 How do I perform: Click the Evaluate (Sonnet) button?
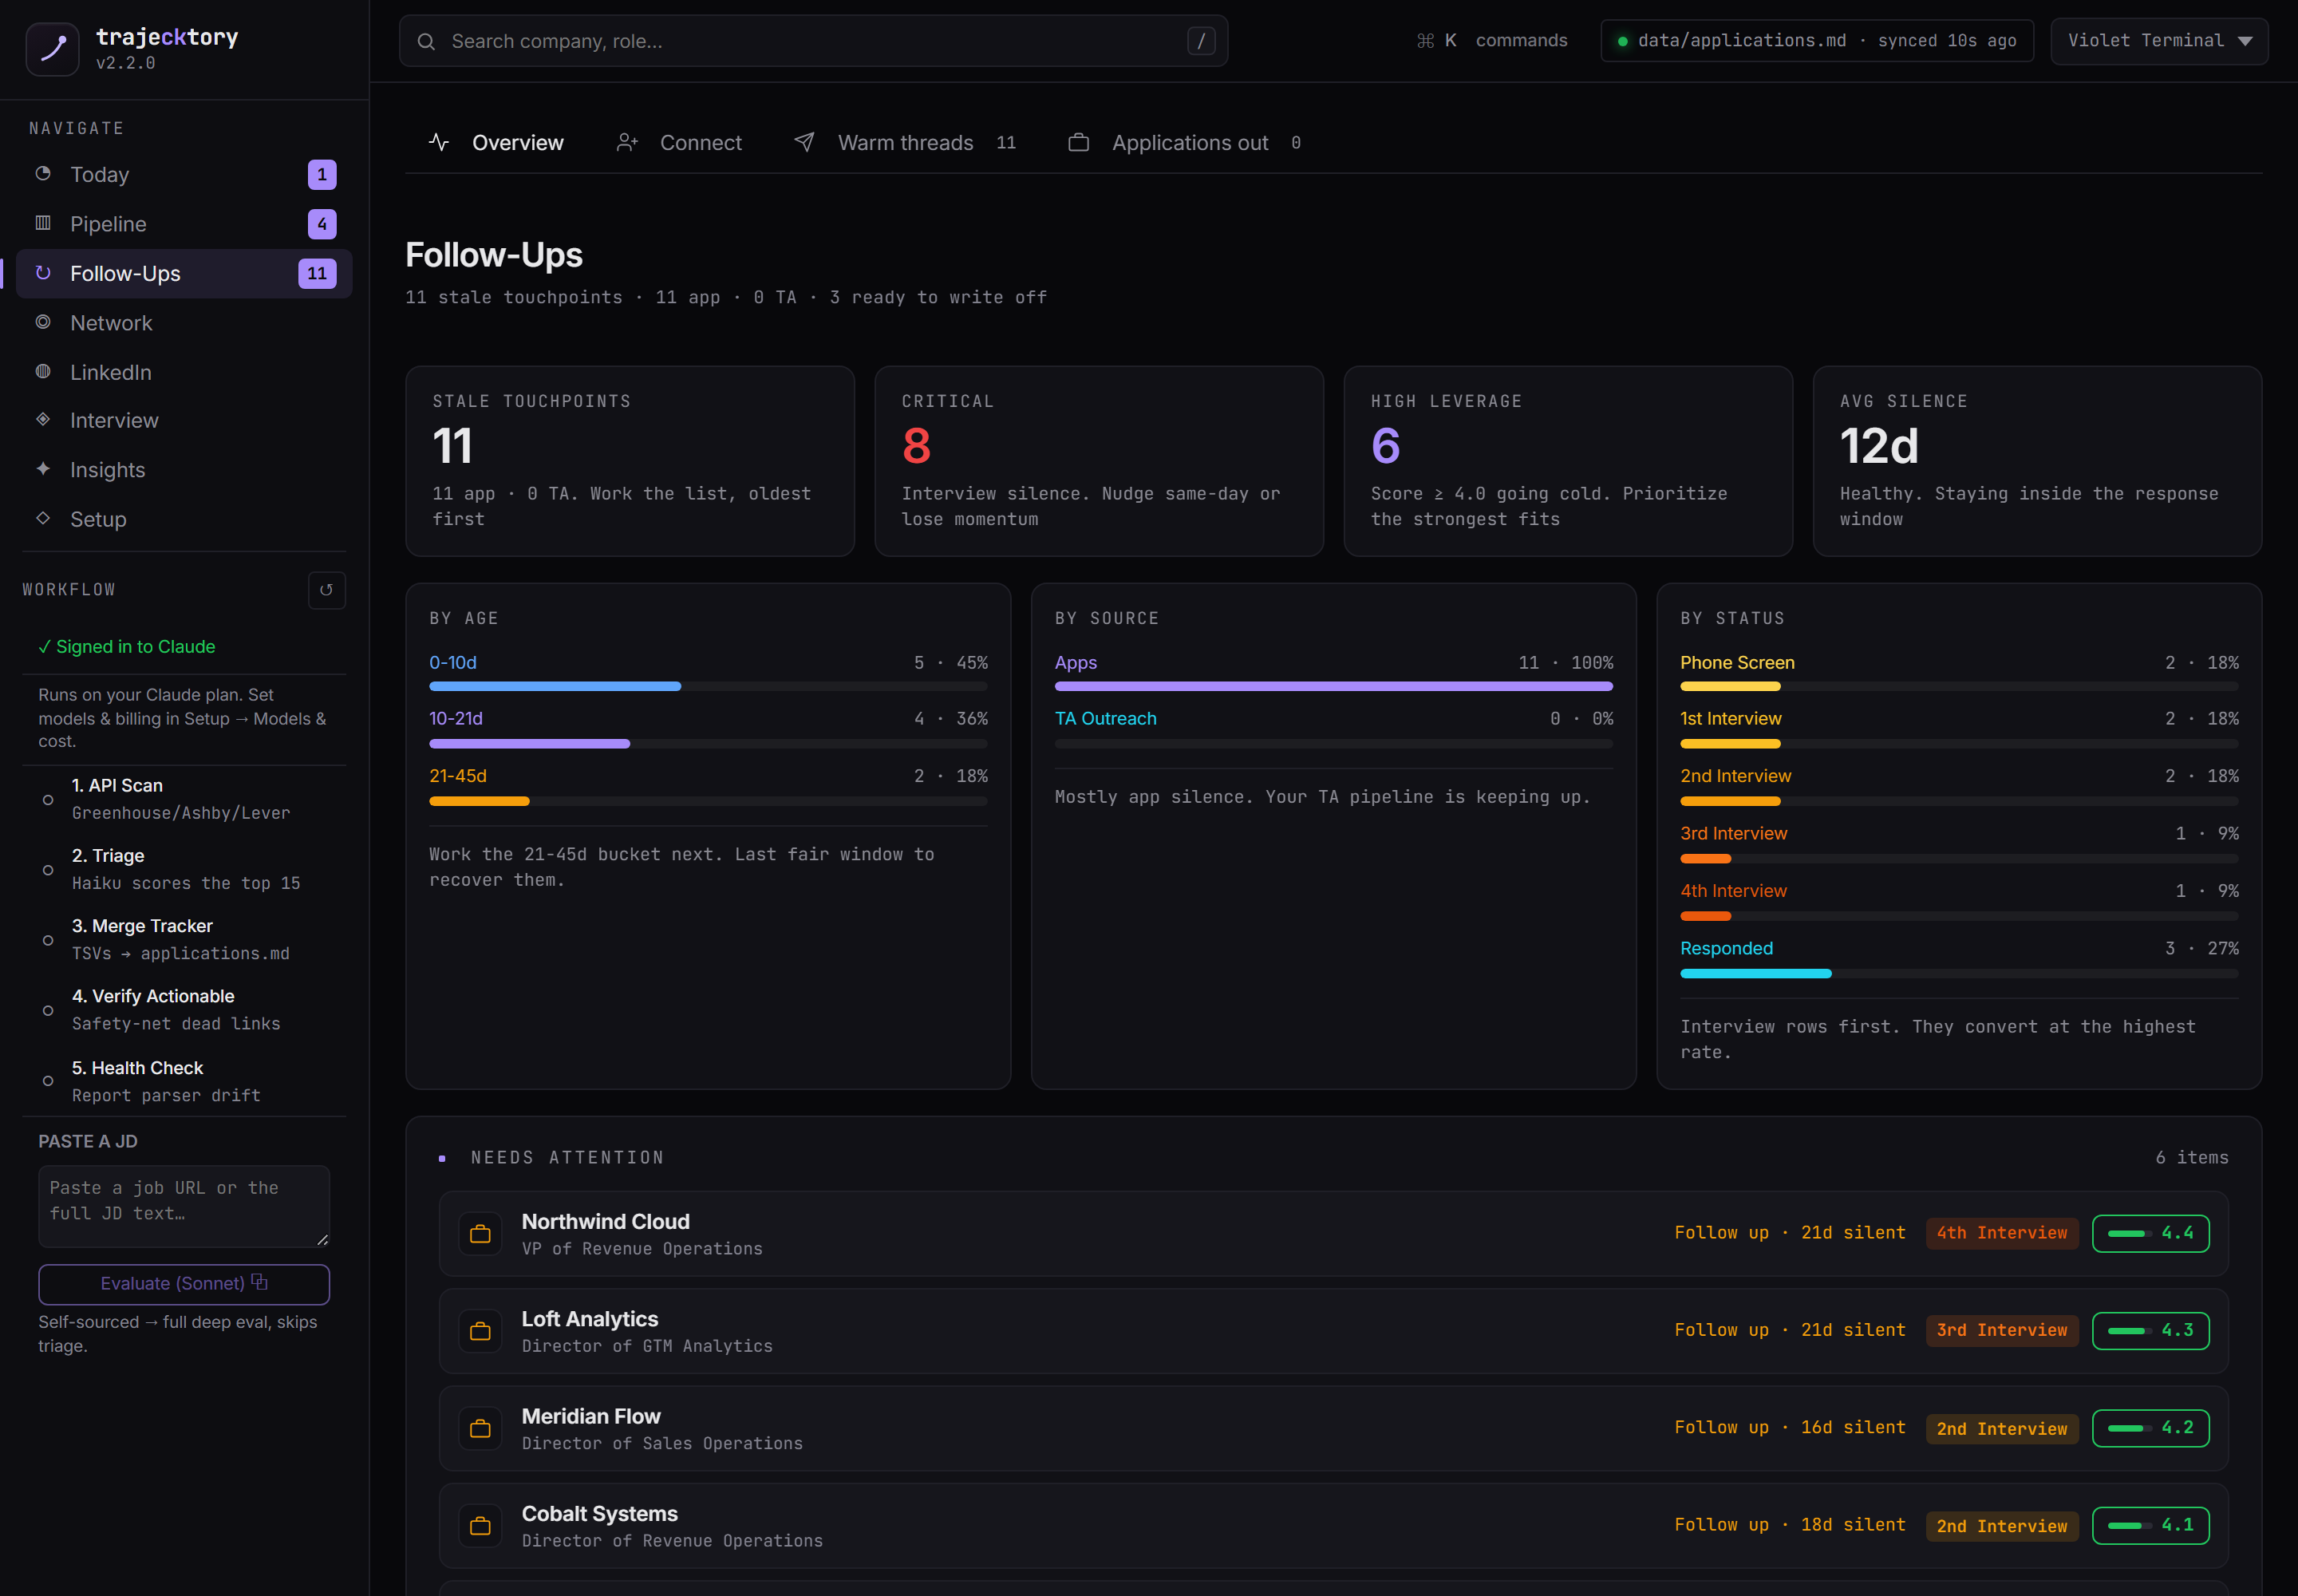click(184, 1284)
